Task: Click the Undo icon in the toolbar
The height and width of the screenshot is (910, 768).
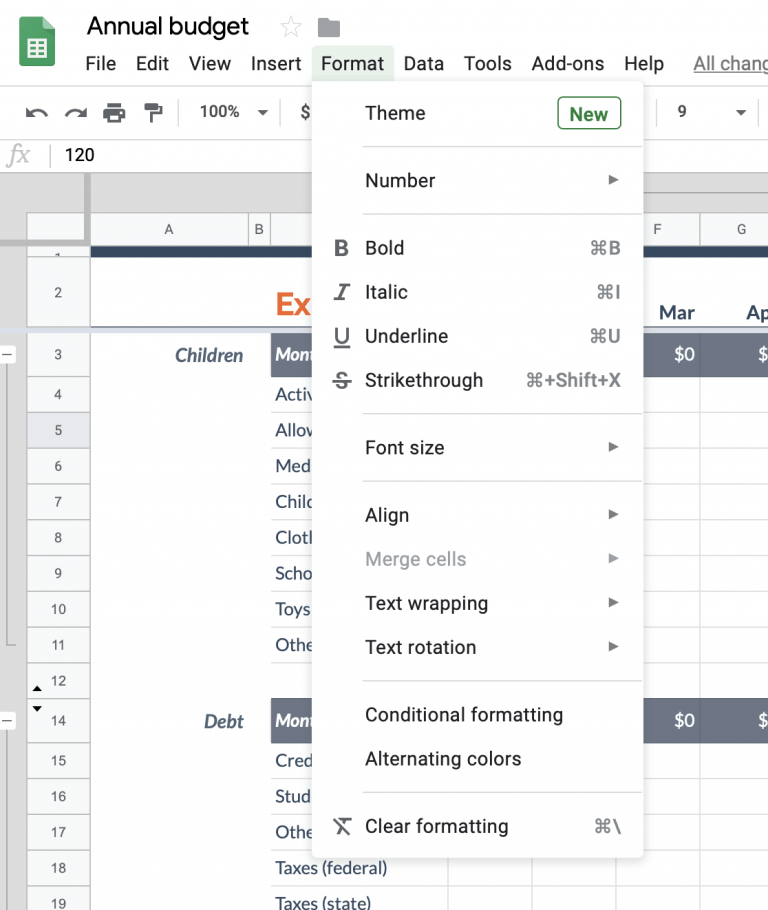Action: 36,112
